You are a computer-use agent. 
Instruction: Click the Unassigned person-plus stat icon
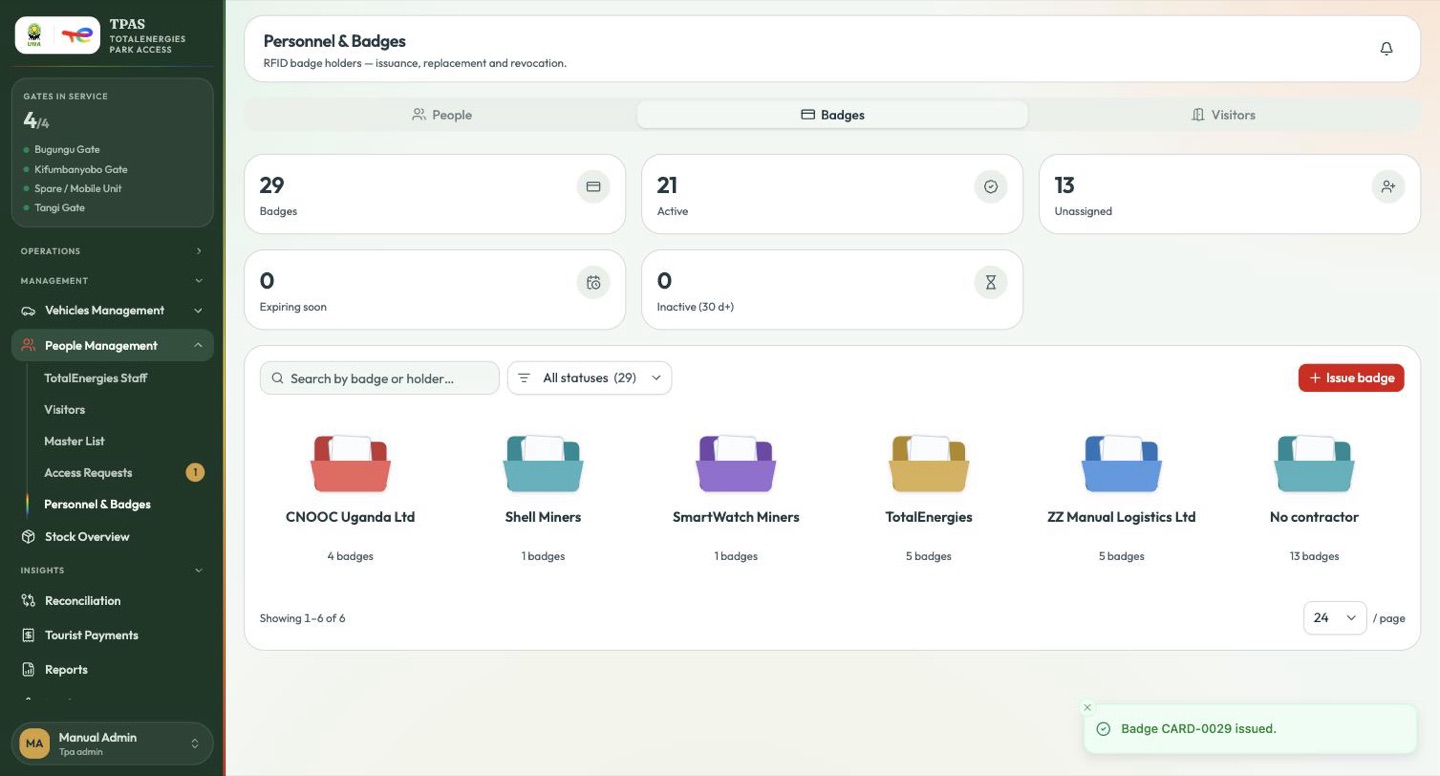point(1388,187)
